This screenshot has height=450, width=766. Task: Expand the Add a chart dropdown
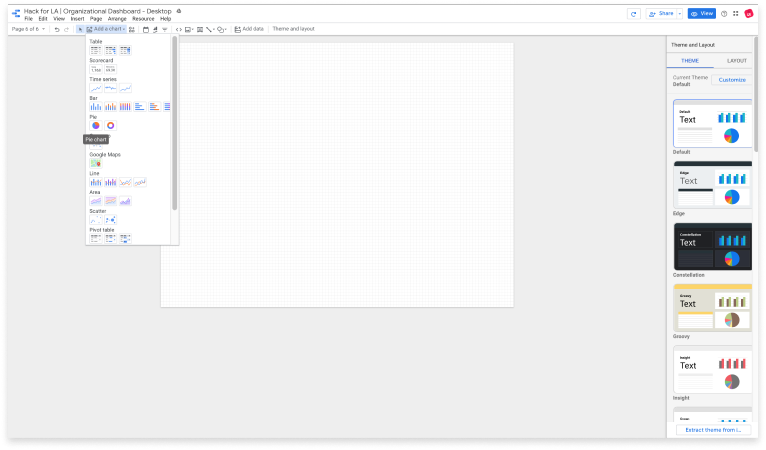pos(107,29)
